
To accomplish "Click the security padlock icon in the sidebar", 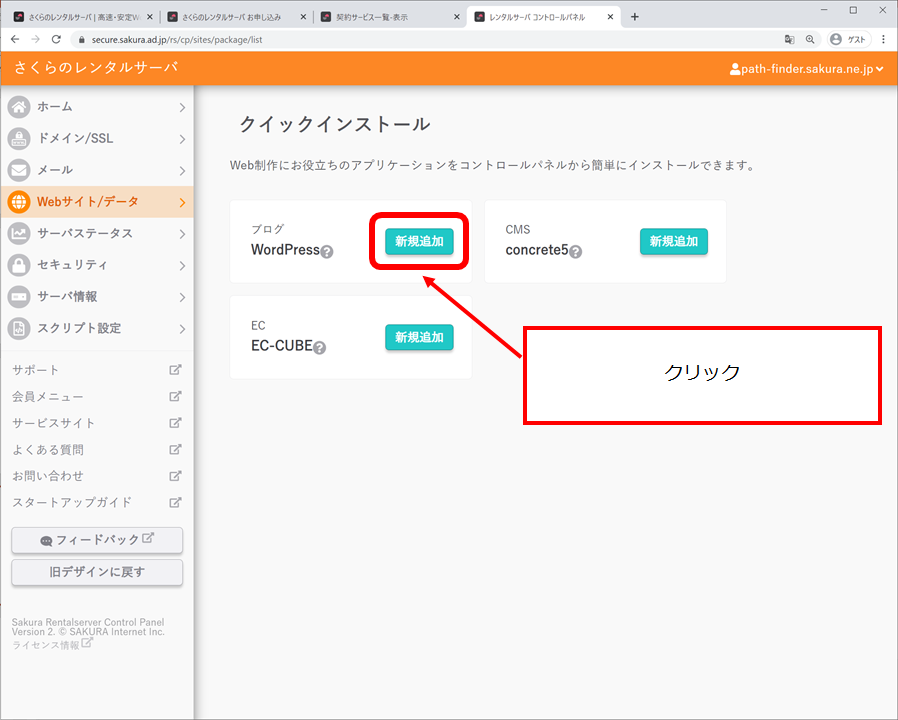I will 19,265.
